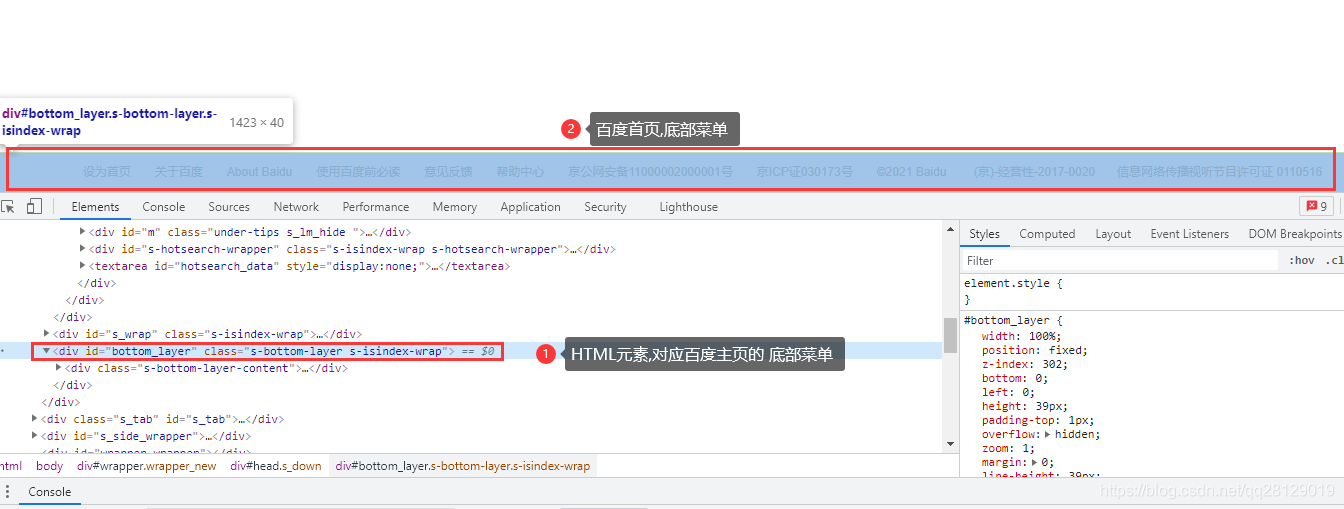The image size is (1344, 509).
Task: Select div#bottom_layer breadcrumb item
Action: click(463, 466)
